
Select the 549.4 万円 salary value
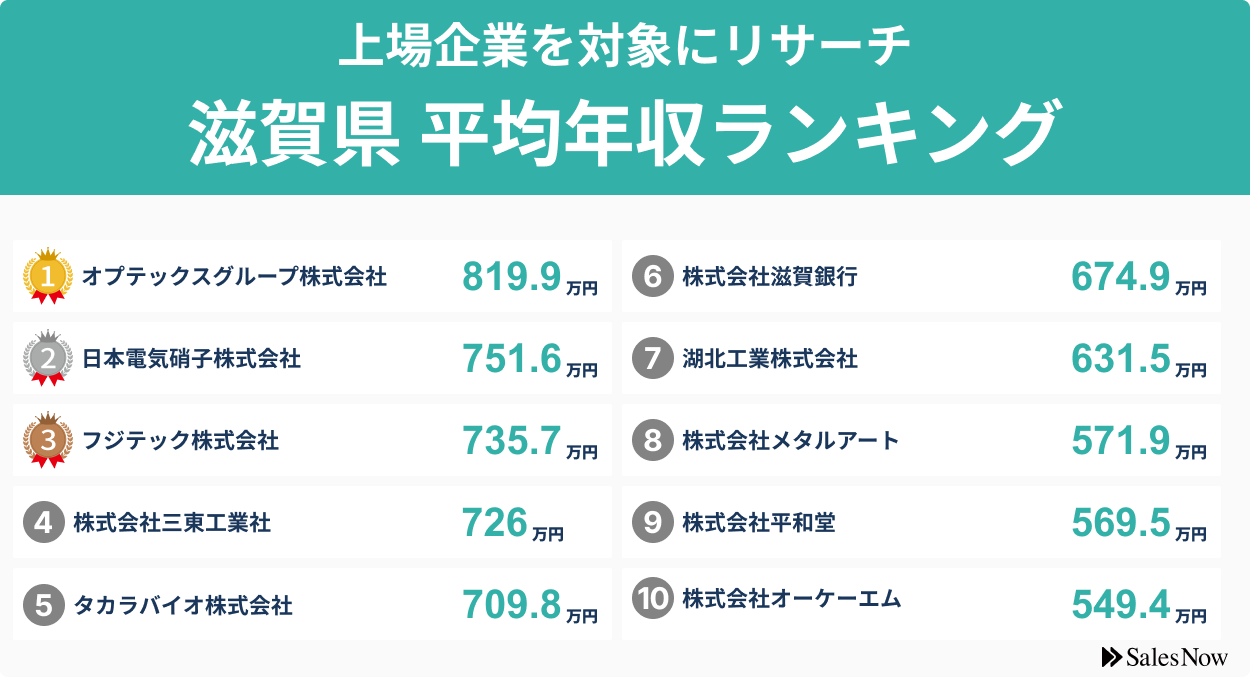1138,605
